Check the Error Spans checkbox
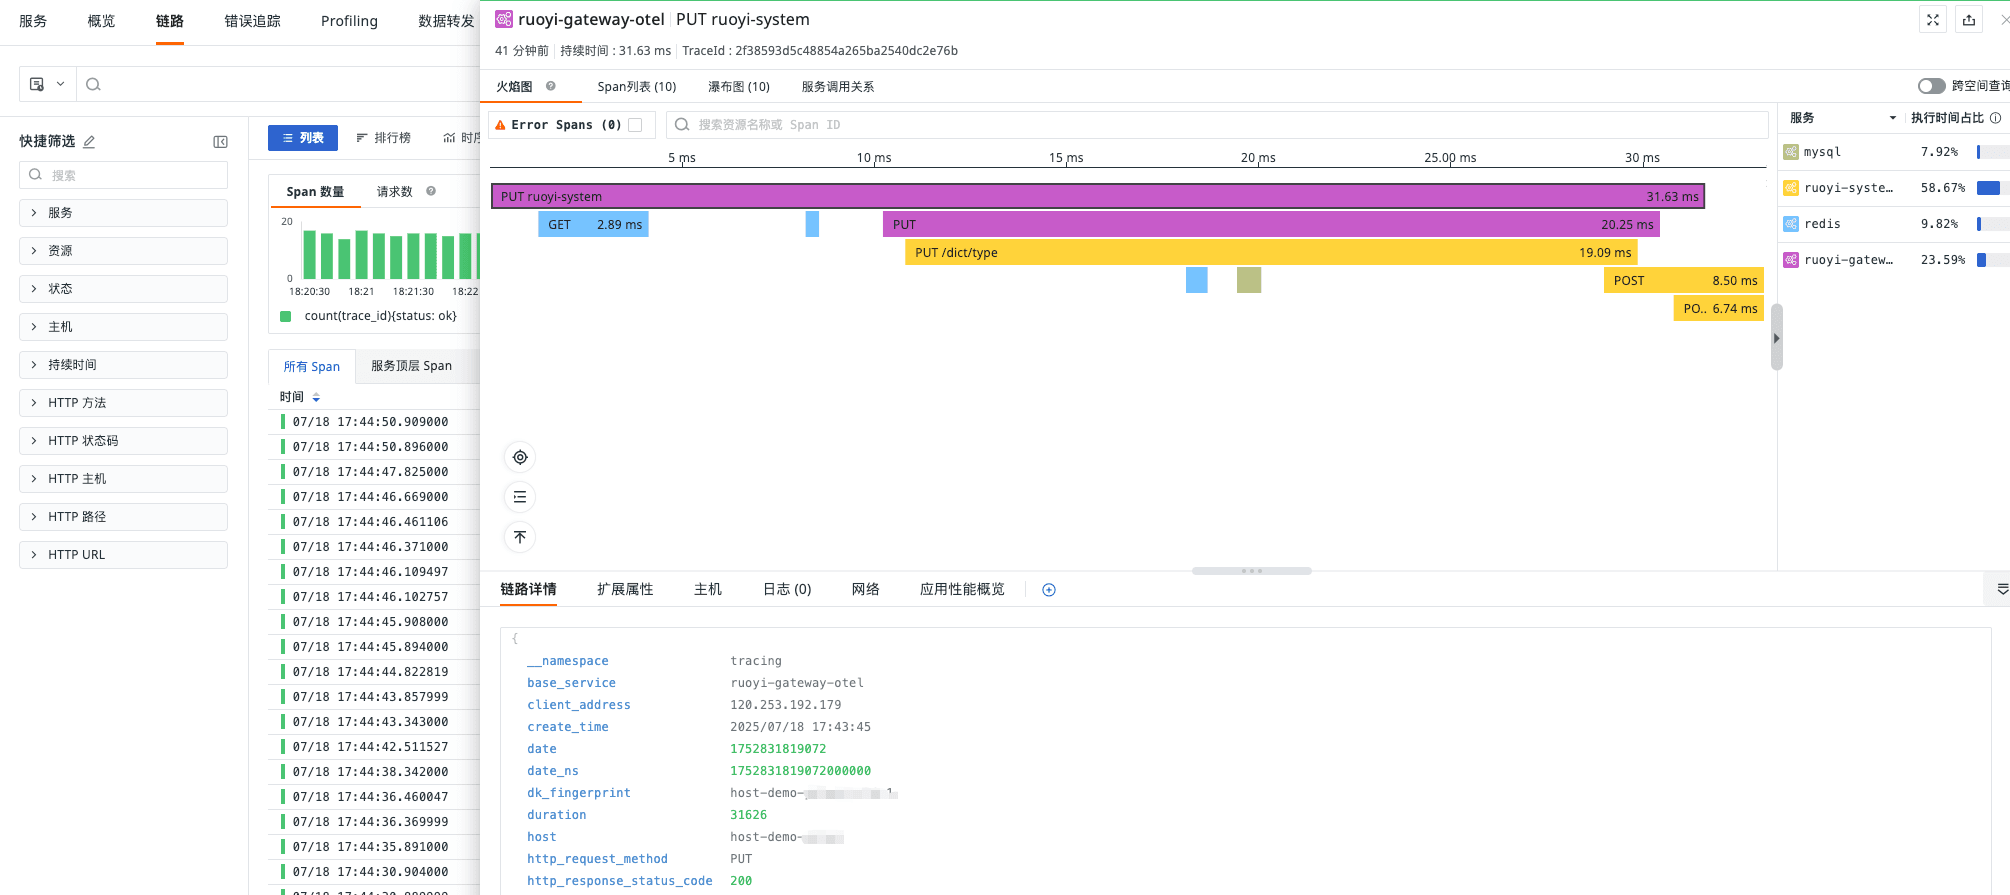Image resolution: width=2010 pixels, height=895 pixels. [635, 125]
